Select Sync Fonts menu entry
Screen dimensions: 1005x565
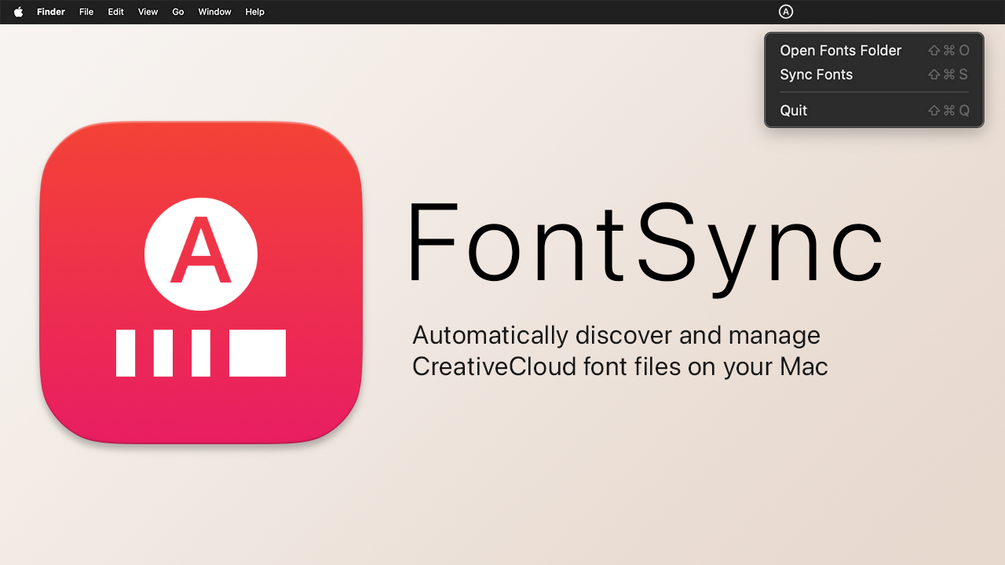click(x=874, y=74)
